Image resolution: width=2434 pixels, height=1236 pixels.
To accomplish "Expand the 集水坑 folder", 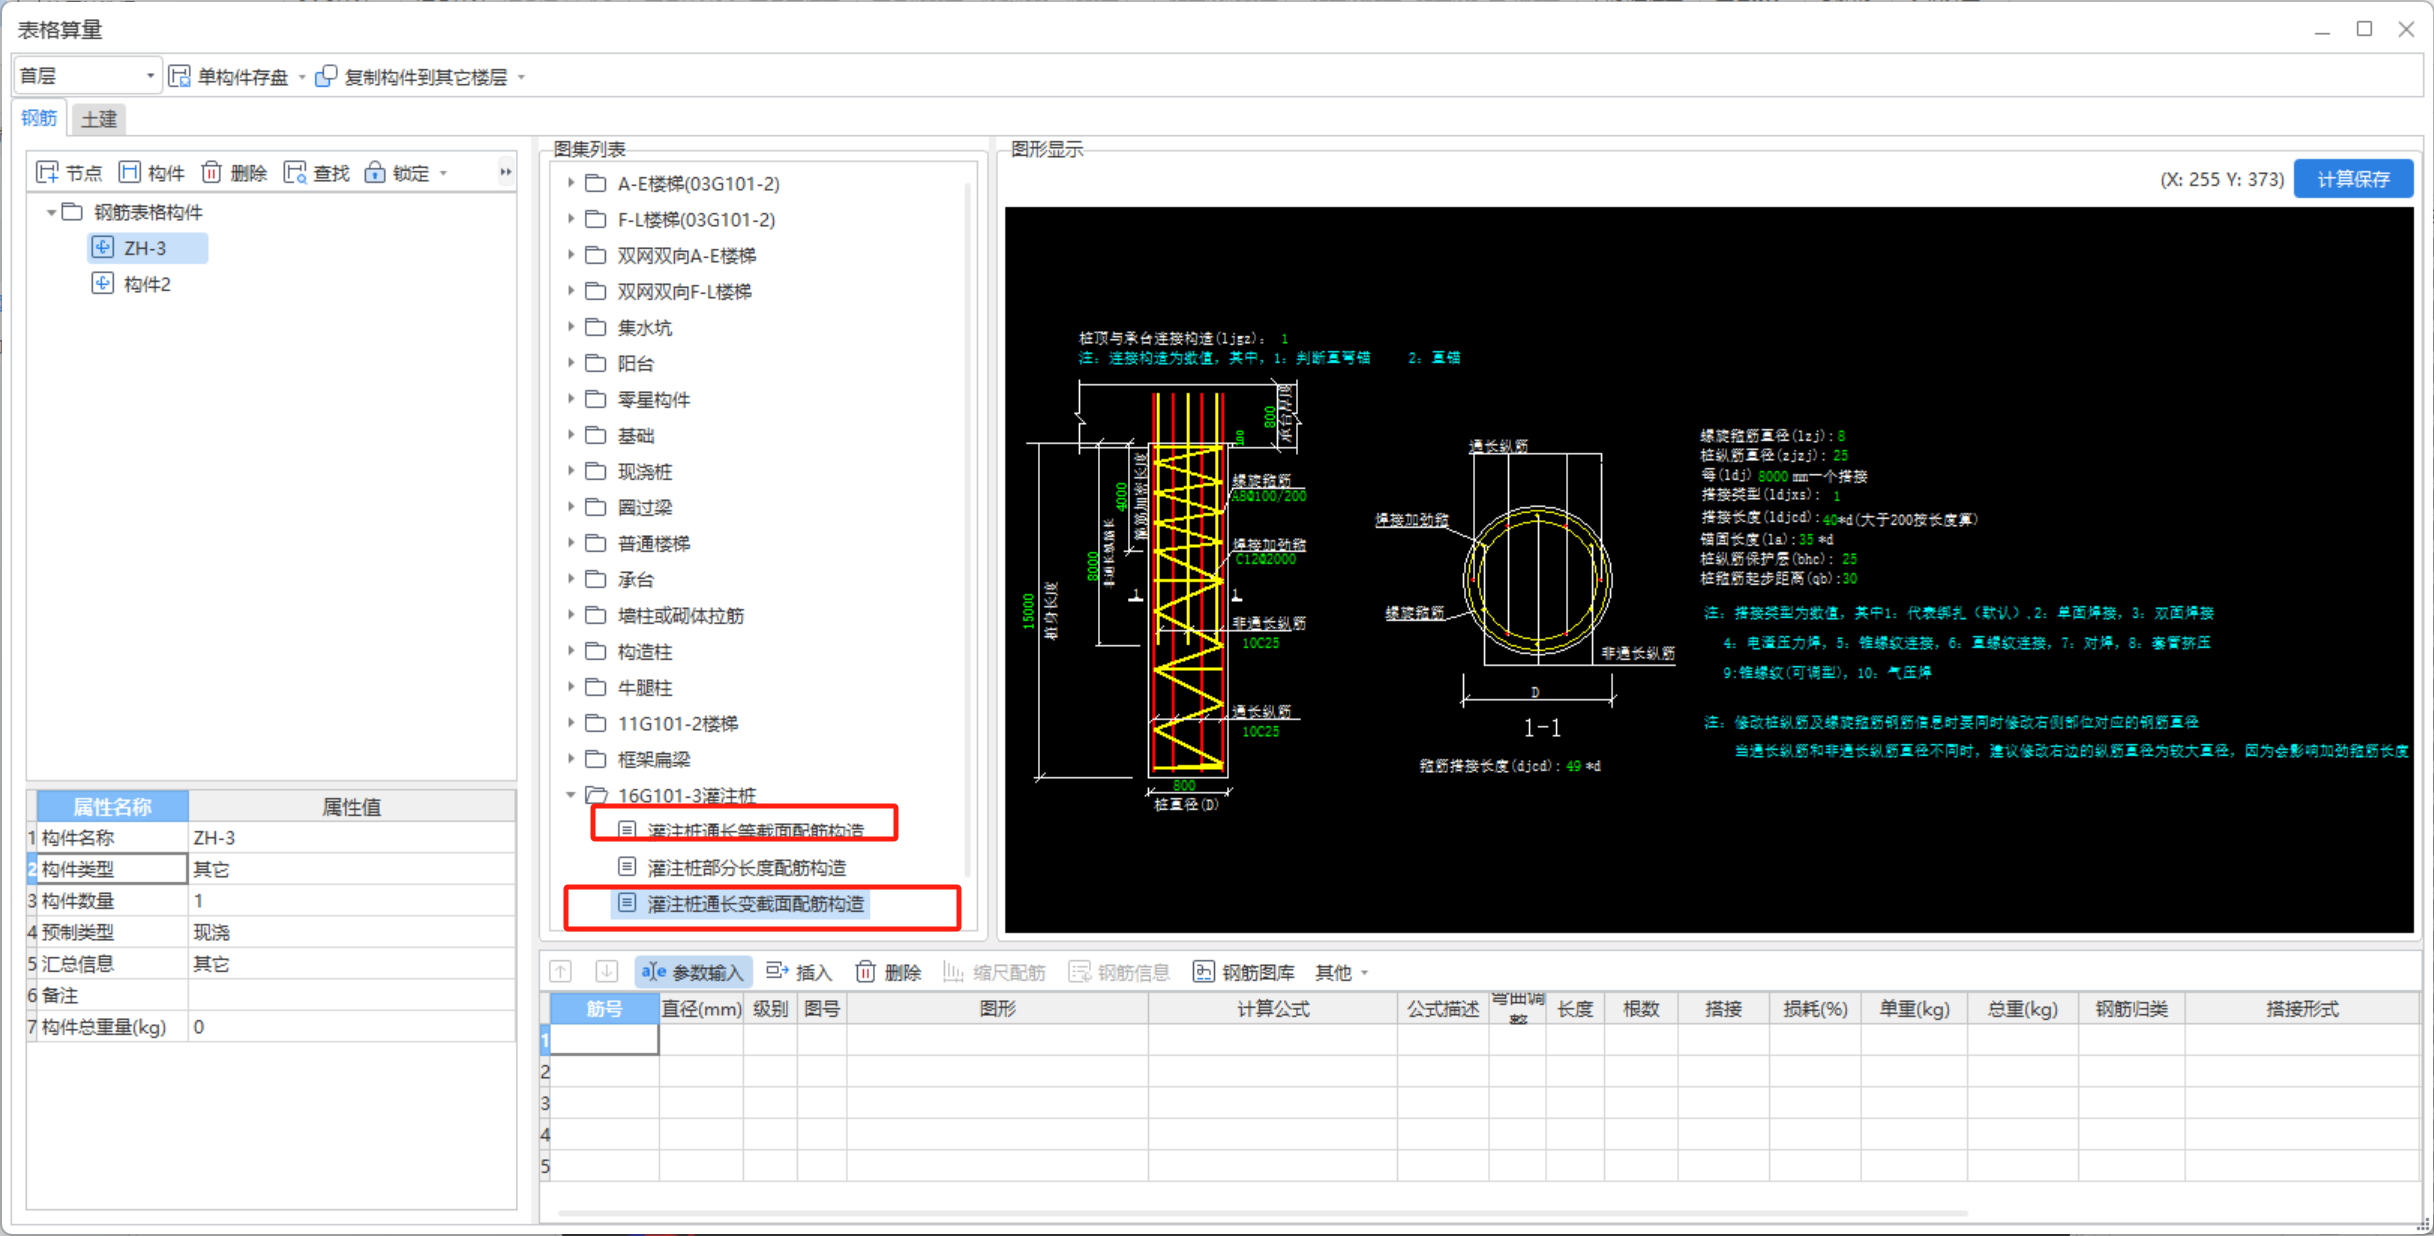I will [571, 327].
